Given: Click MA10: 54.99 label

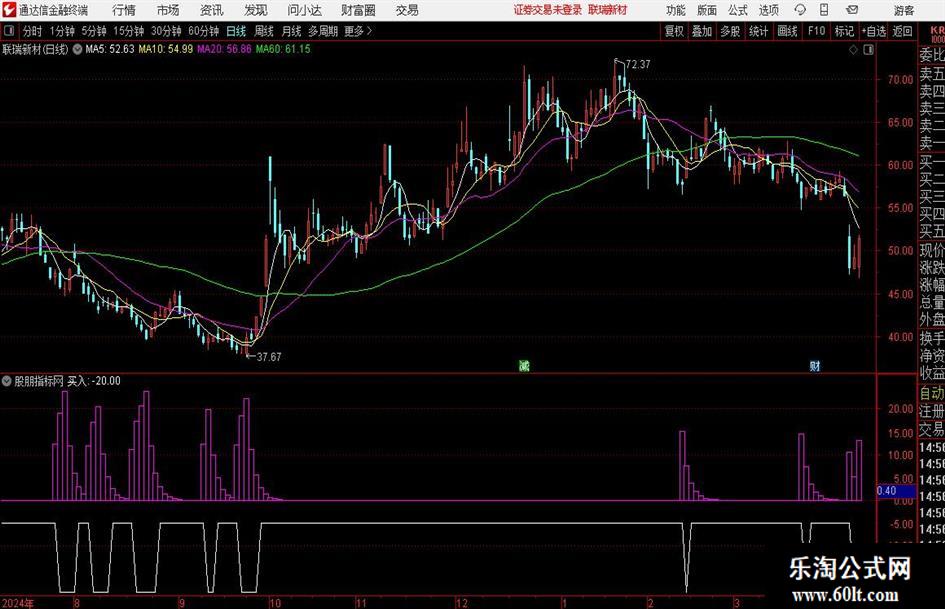Looking at the screenshot, I should tap(166, 49).
